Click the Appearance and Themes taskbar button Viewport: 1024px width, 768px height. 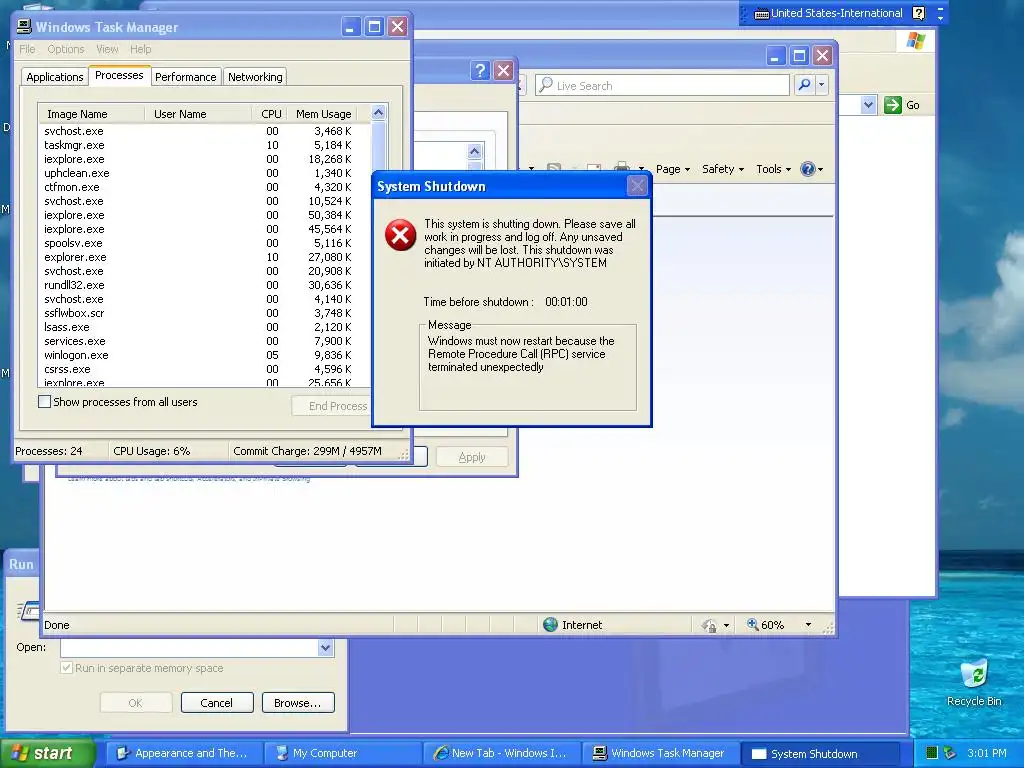184,753
